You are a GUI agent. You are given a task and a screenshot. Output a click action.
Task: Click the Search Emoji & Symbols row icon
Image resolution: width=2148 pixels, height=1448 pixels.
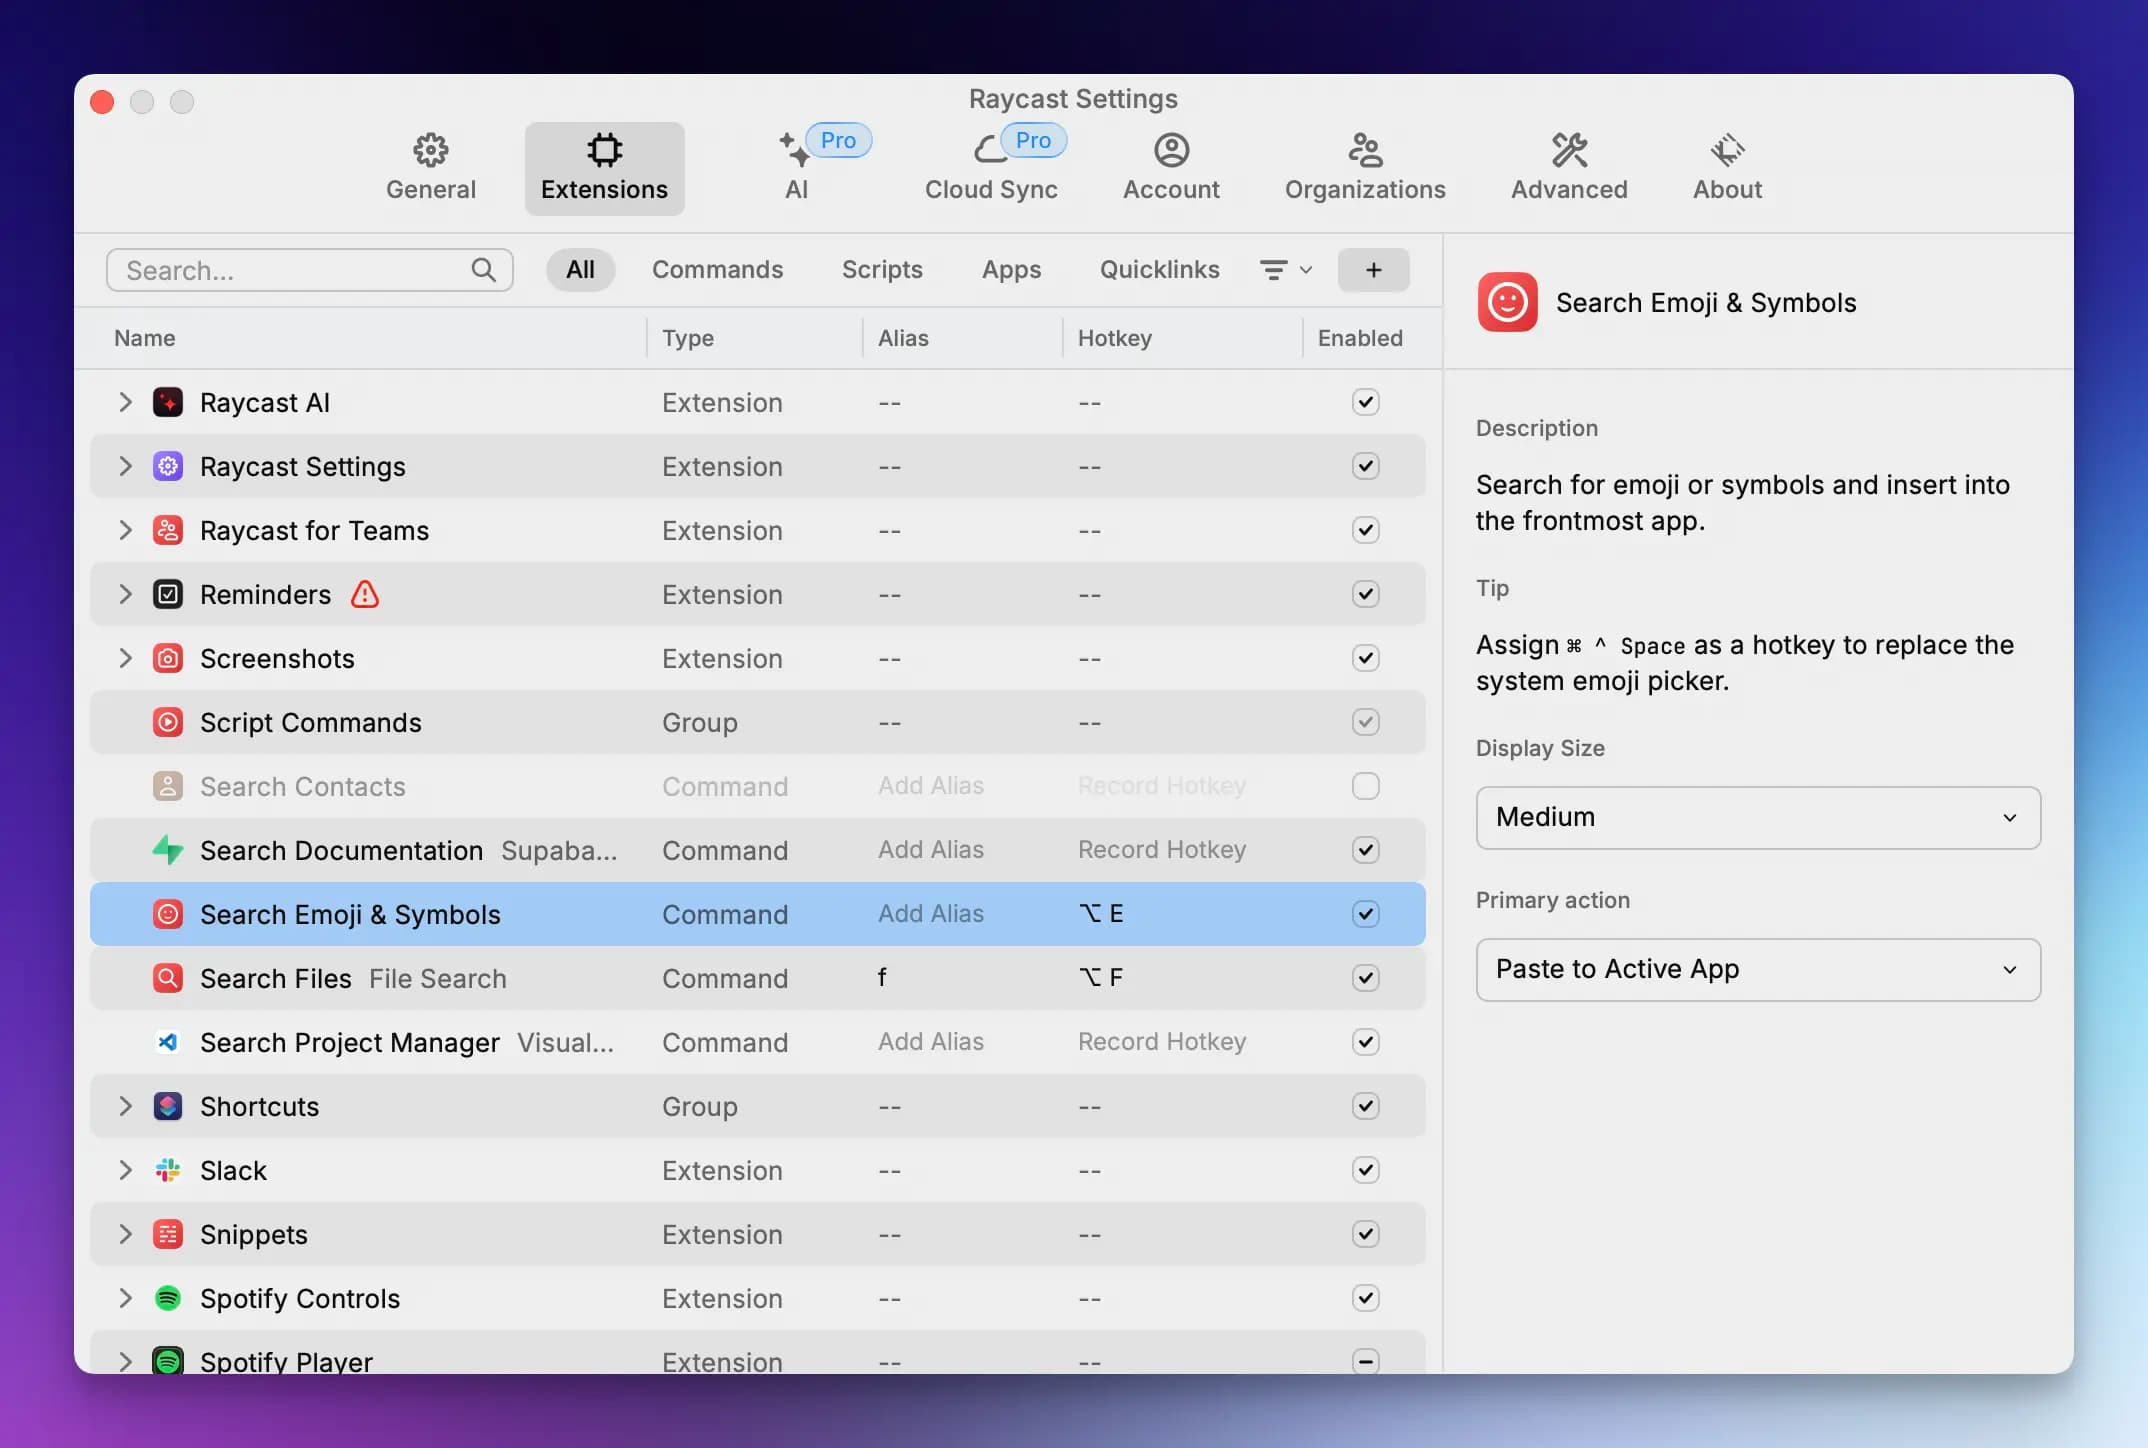168,914
